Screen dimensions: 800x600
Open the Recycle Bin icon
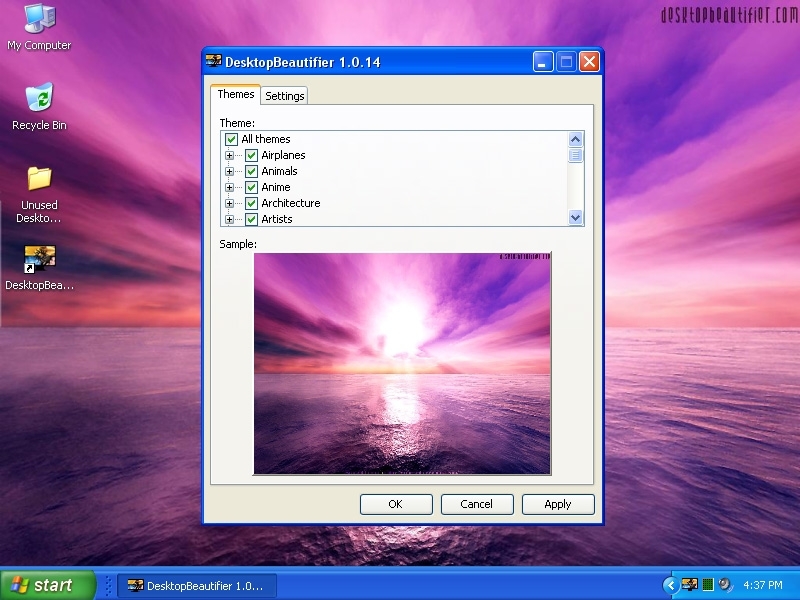click(39, 106)
